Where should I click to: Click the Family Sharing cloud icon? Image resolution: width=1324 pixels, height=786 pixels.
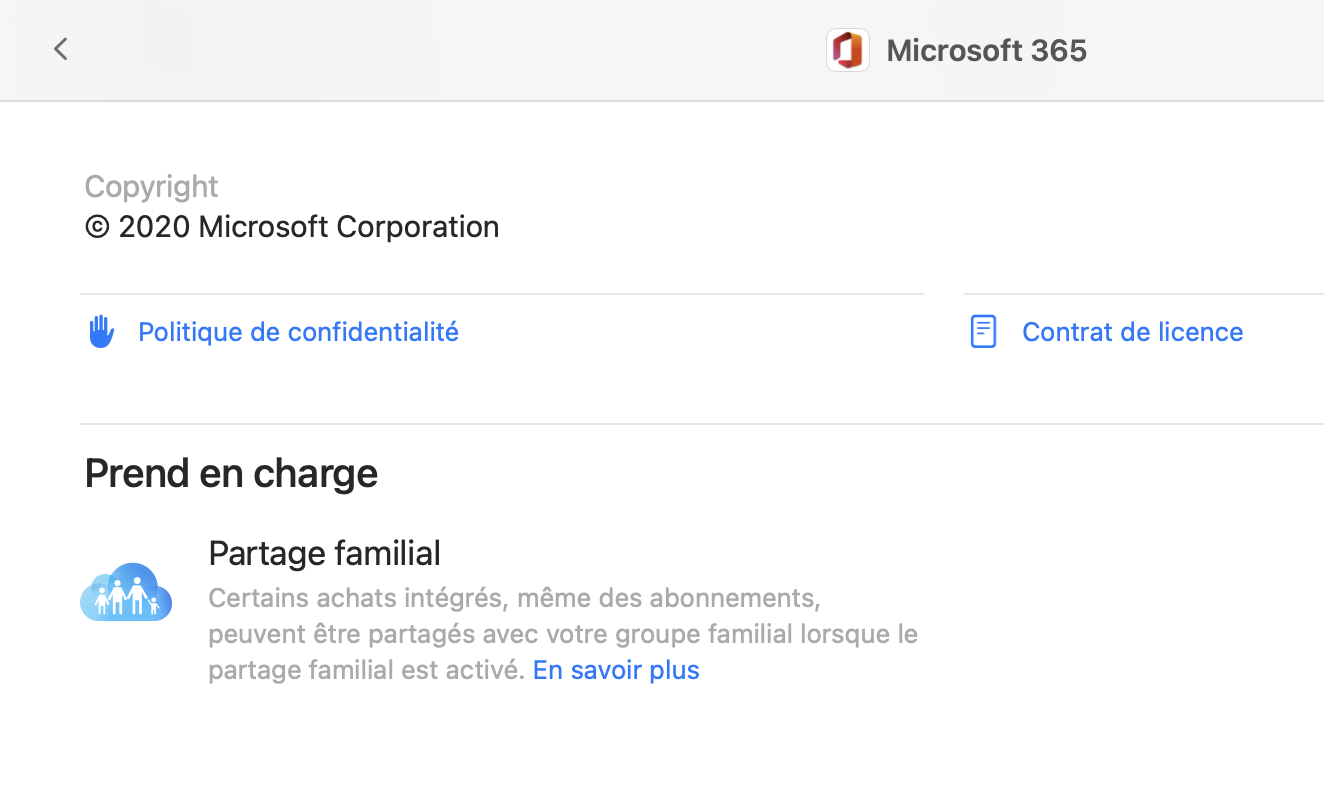126,592
